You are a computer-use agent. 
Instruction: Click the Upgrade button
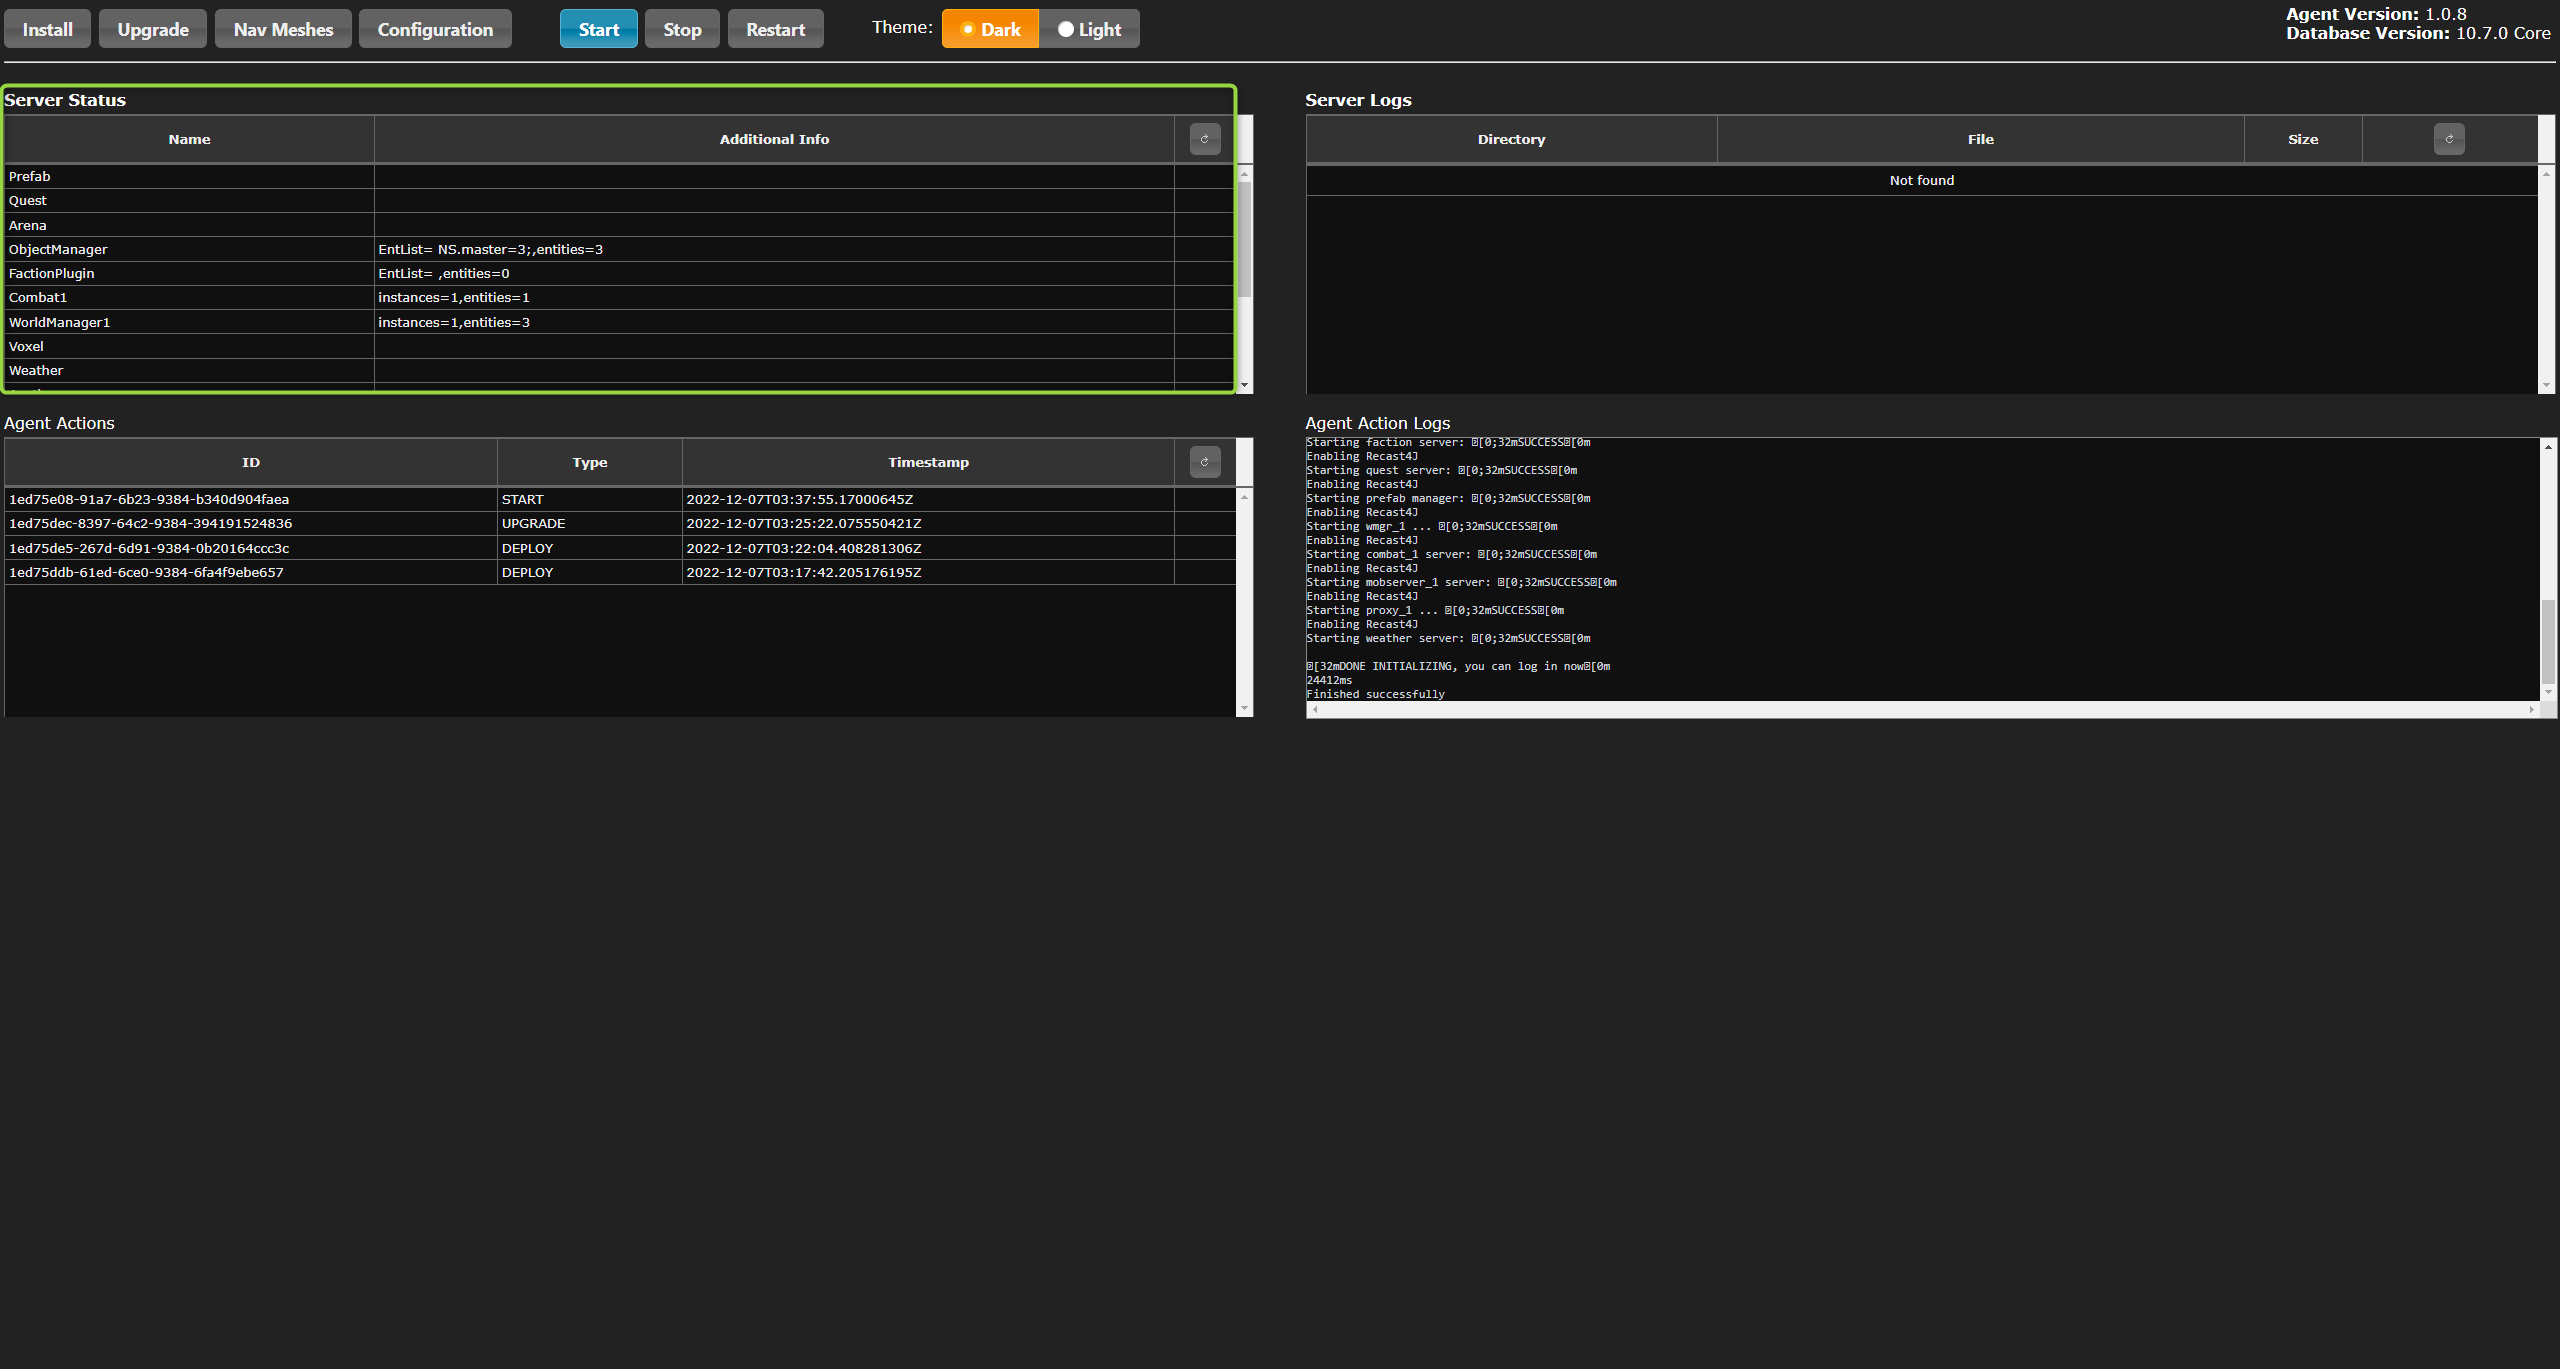pyautogui.click(x=153, y=29)
